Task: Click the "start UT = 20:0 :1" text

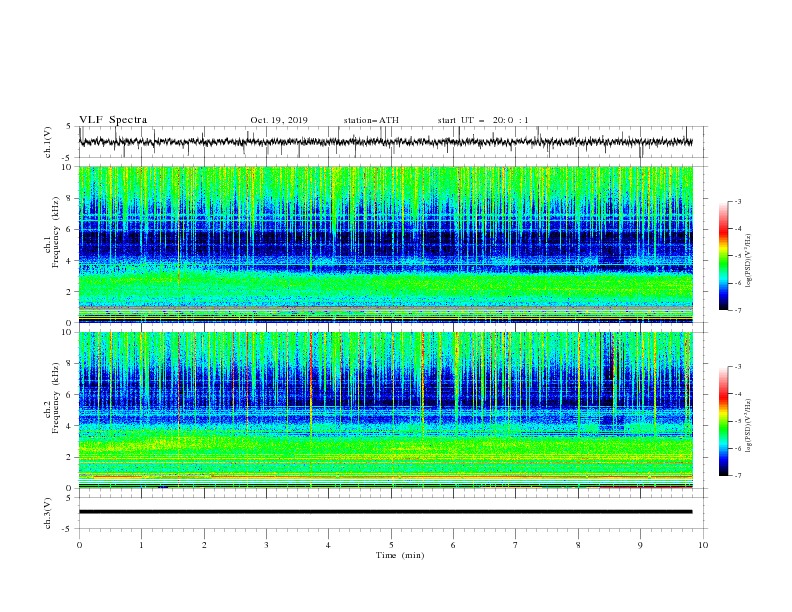Action: point(483,120)
